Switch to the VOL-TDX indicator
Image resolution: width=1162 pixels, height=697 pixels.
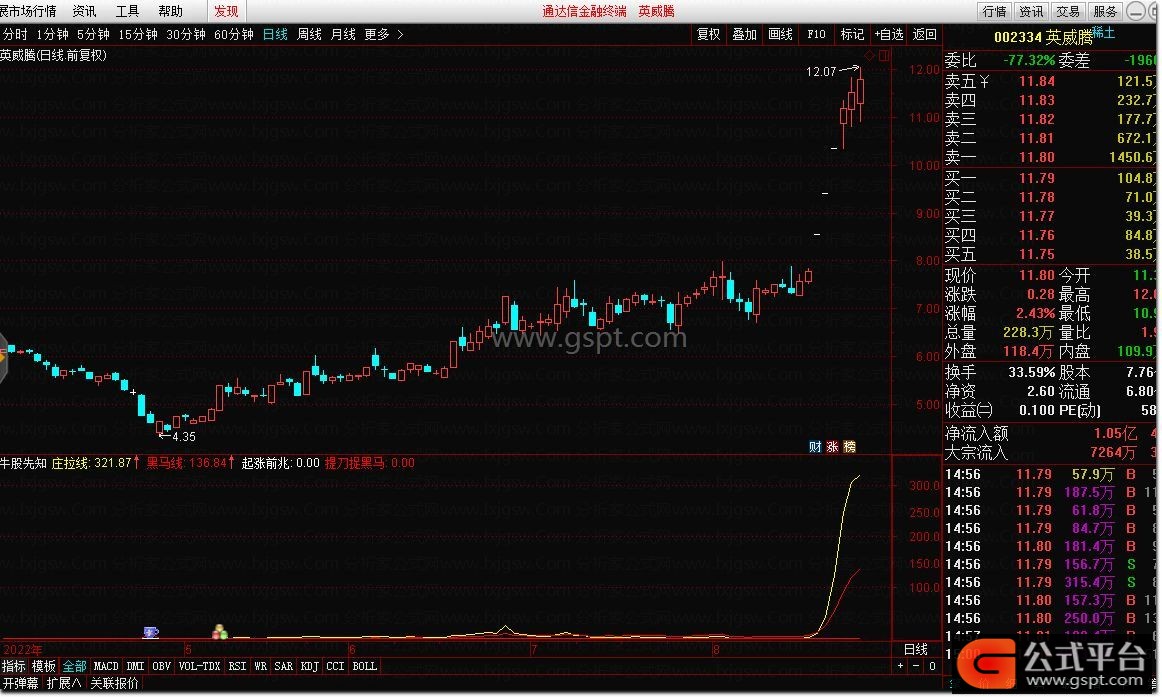point(199,666)
